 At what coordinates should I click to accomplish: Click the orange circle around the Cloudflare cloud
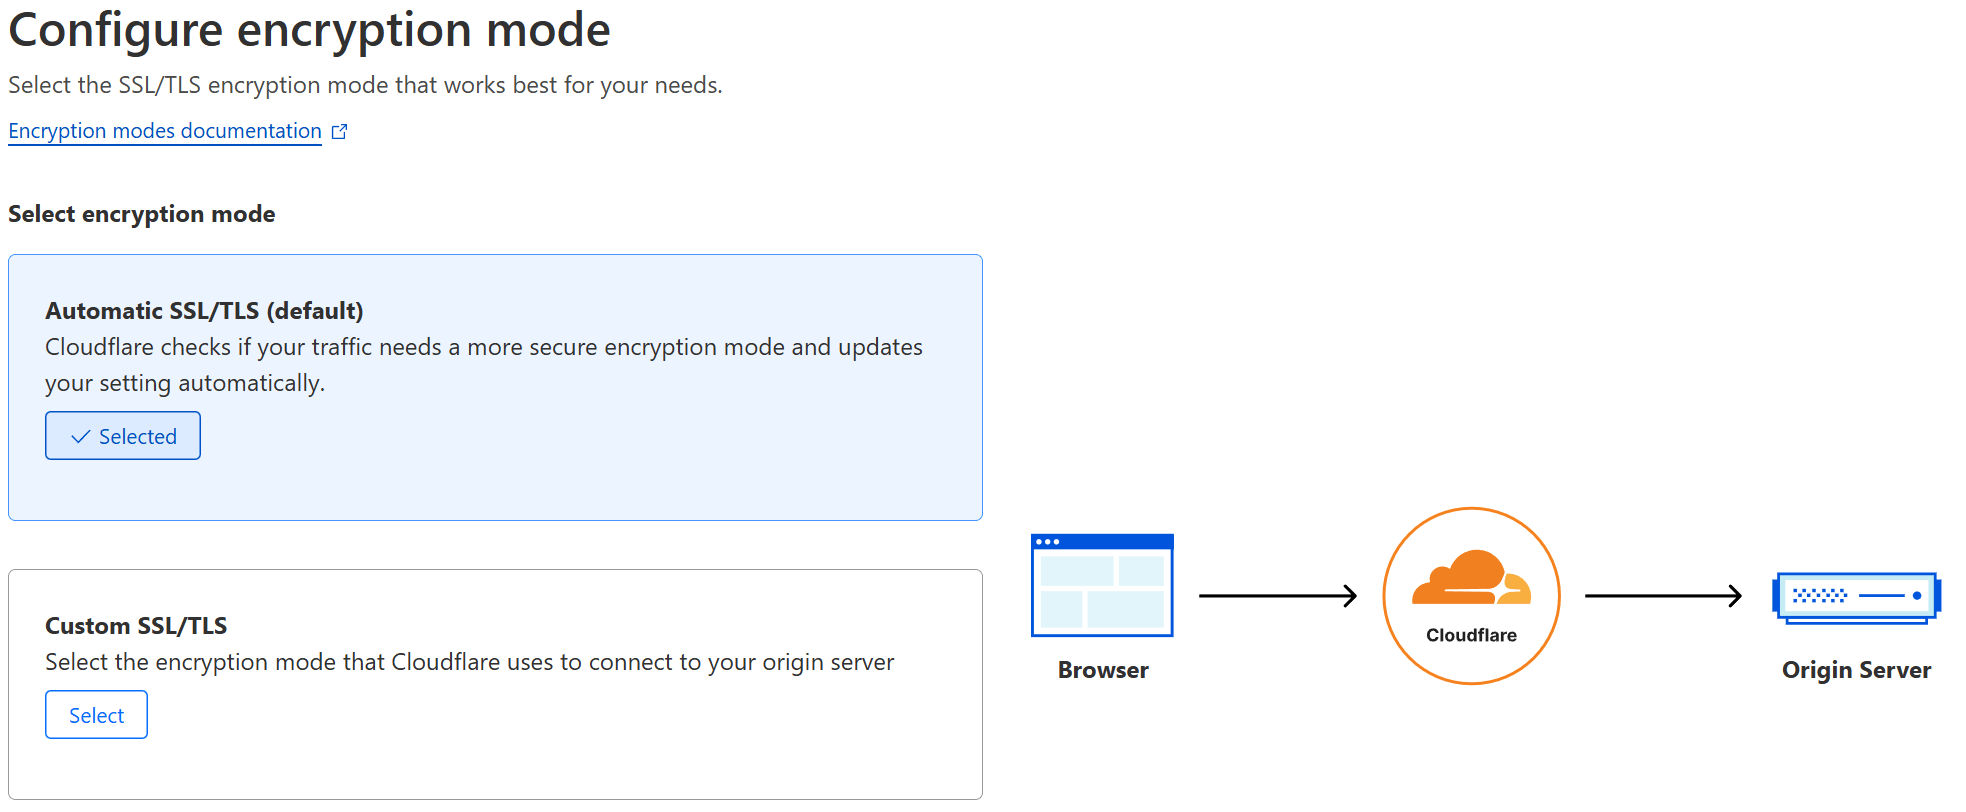click(x=1471, y=510)
